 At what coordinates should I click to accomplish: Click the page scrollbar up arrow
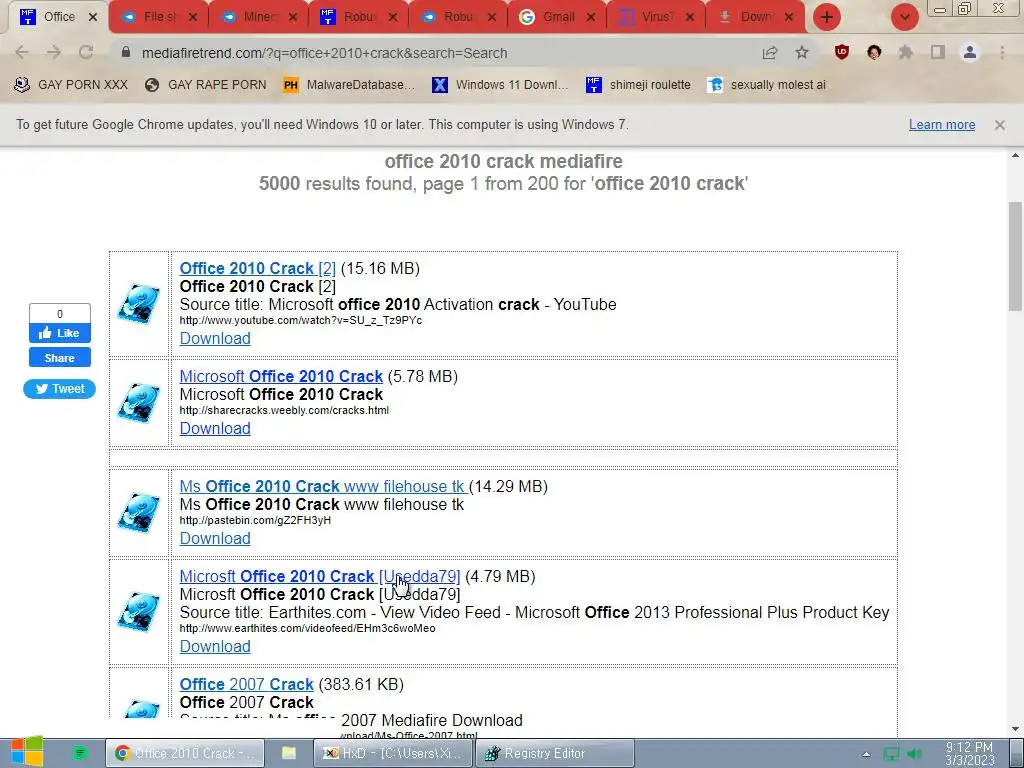pyautogui.click(x=1016, y=155)
